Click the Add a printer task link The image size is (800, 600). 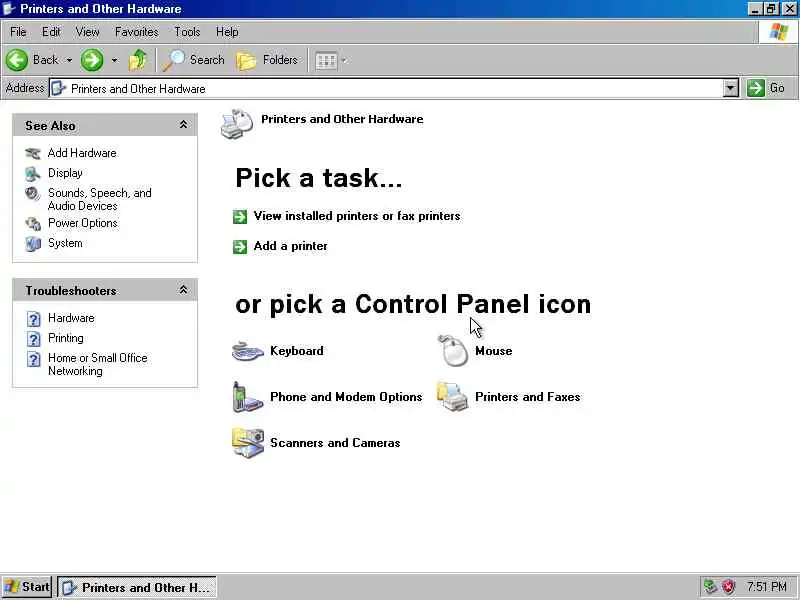290,246
